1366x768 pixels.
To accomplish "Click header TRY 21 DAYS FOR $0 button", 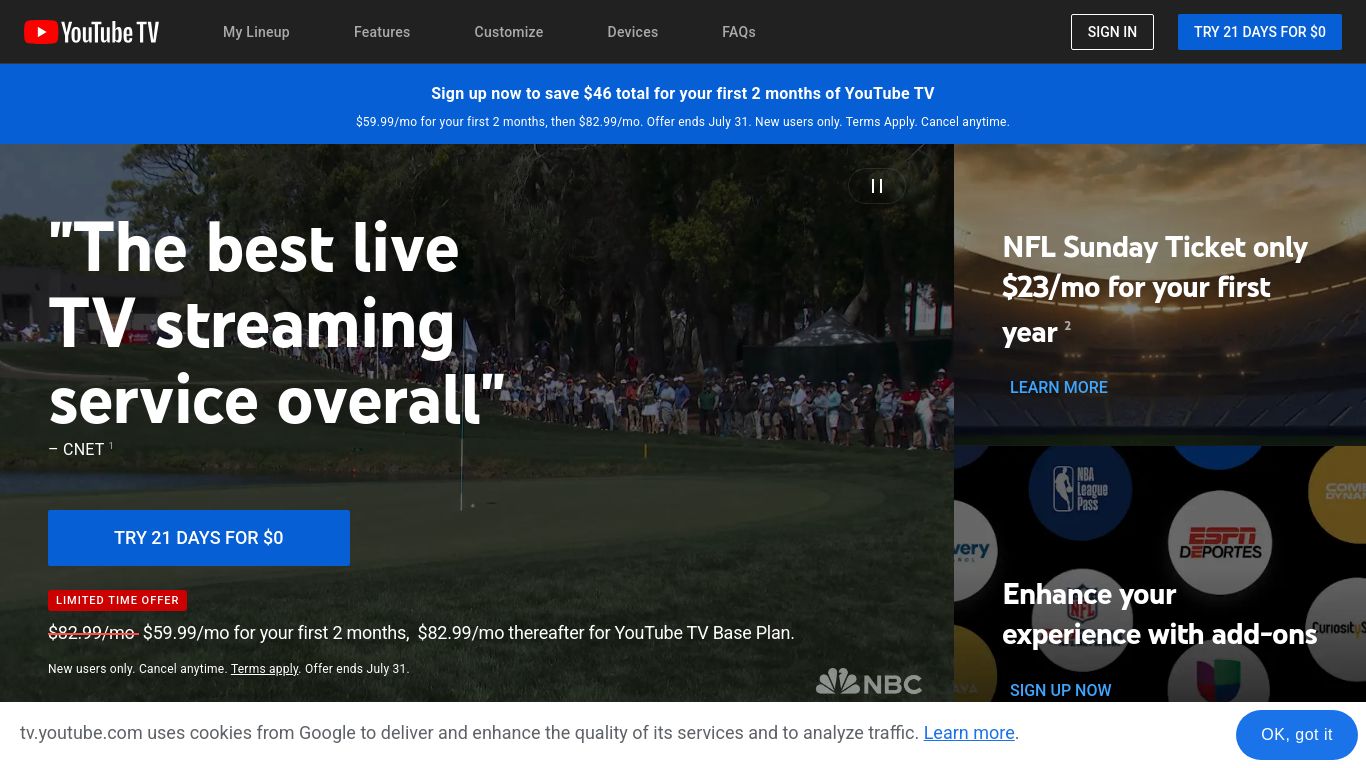I will coord(1260,32).
